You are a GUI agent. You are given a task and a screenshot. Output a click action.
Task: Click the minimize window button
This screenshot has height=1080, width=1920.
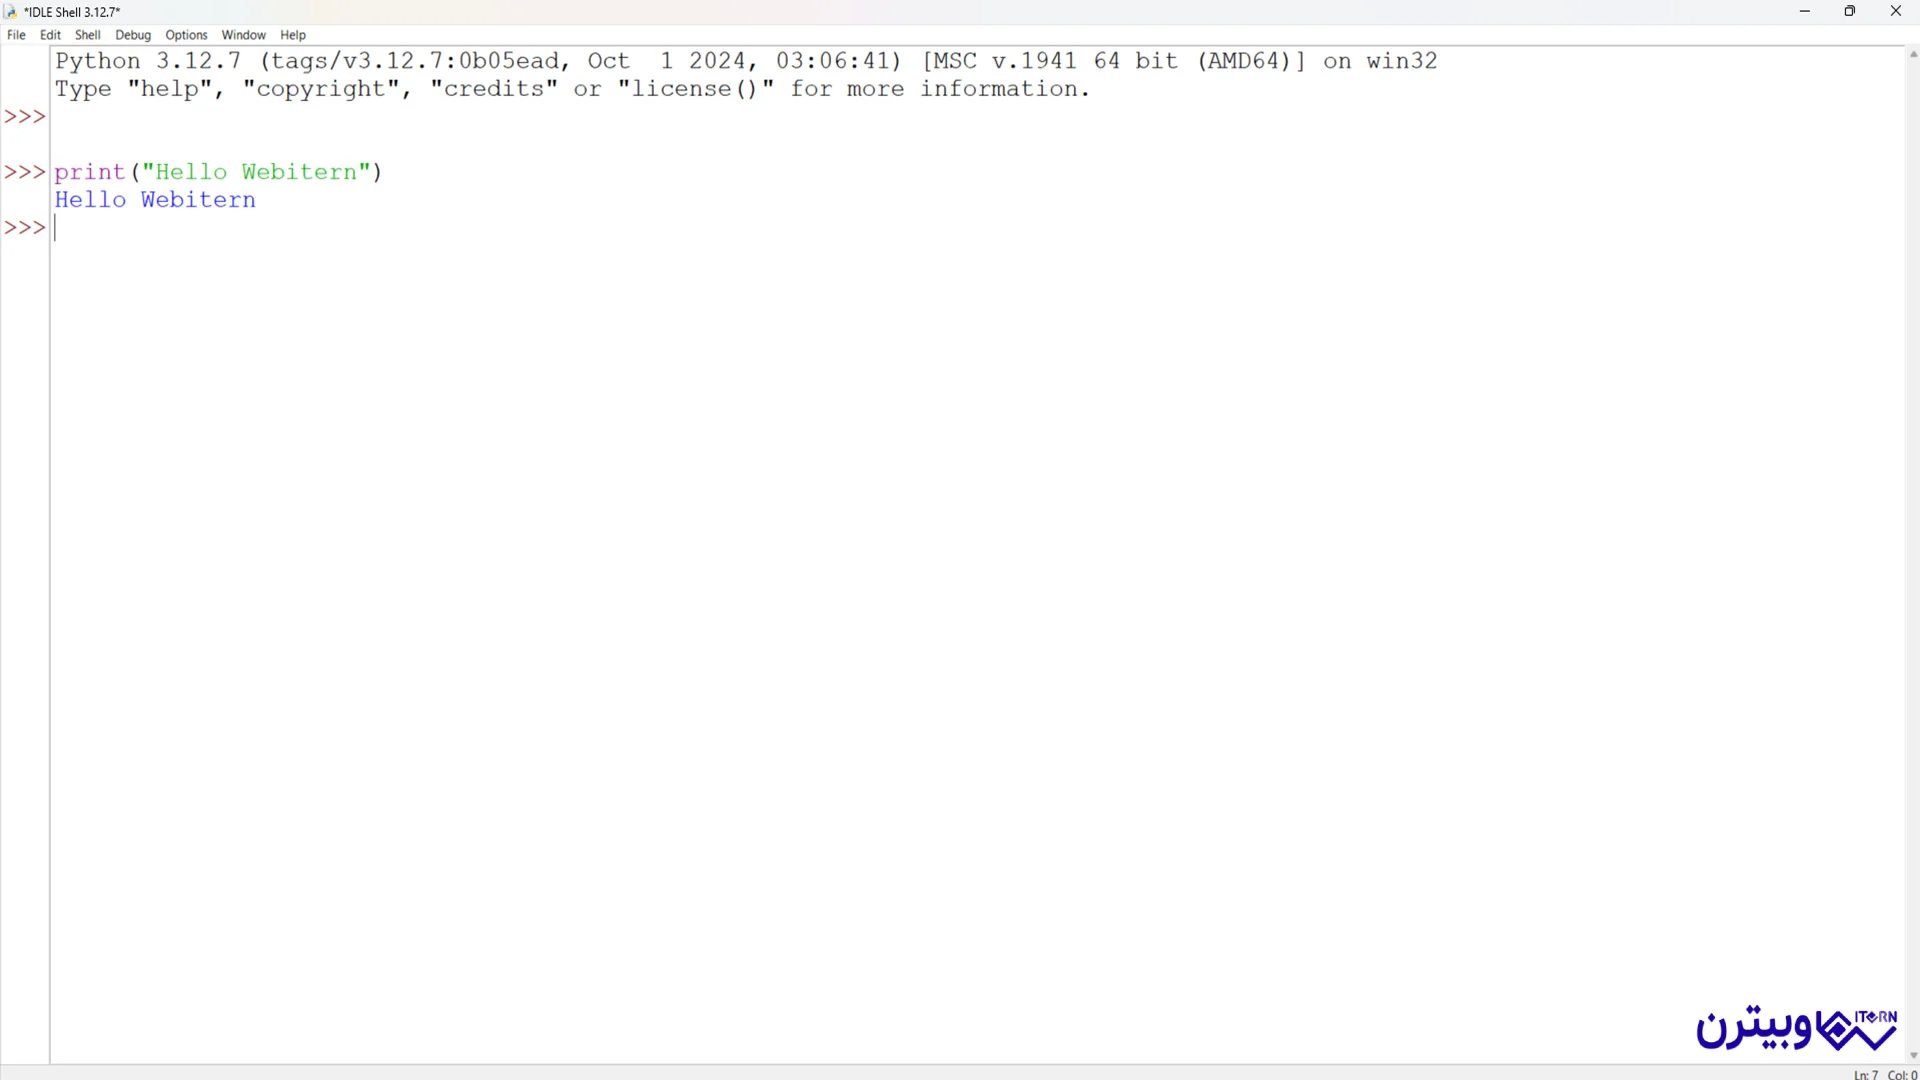click(x=1801, y=12)
